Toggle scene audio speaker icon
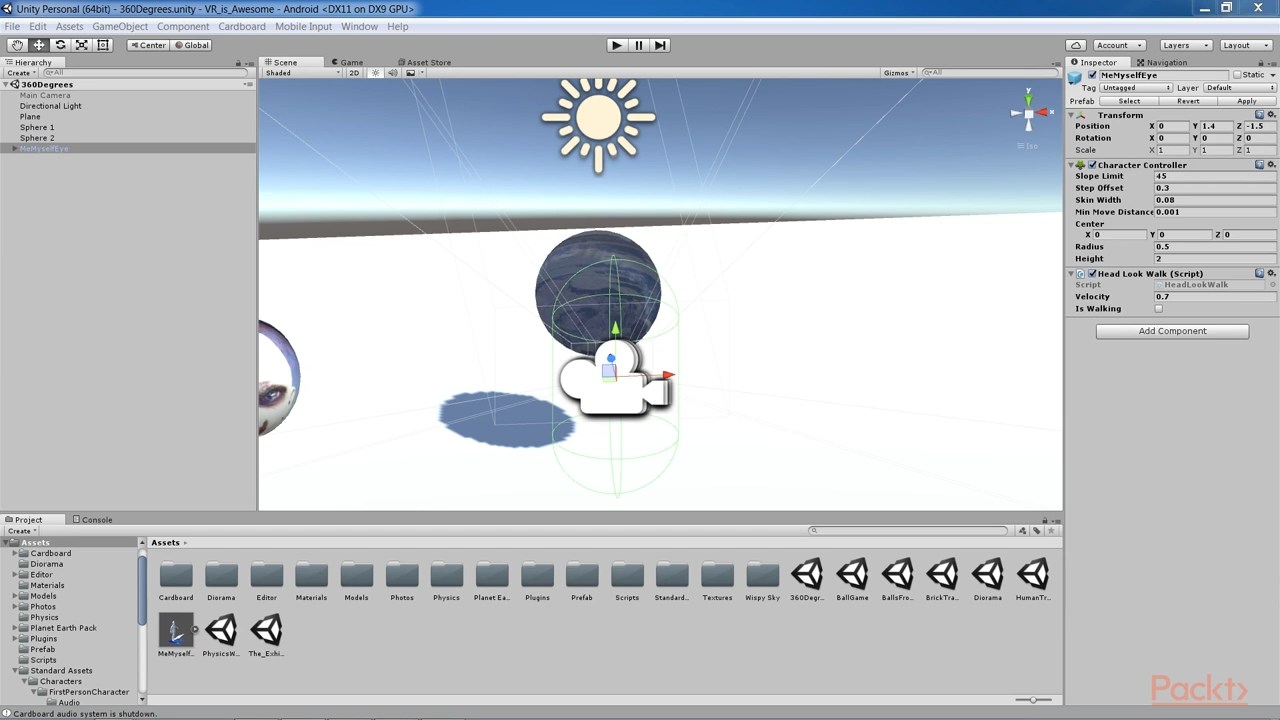 tap(392, 73)
